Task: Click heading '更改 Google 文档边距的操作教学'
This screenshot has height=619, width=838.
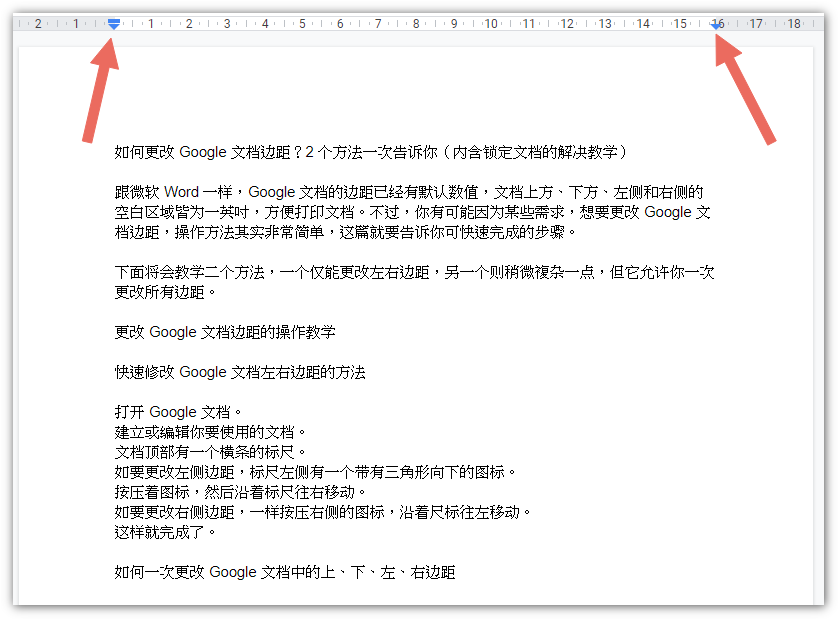Action: [224, 332]
